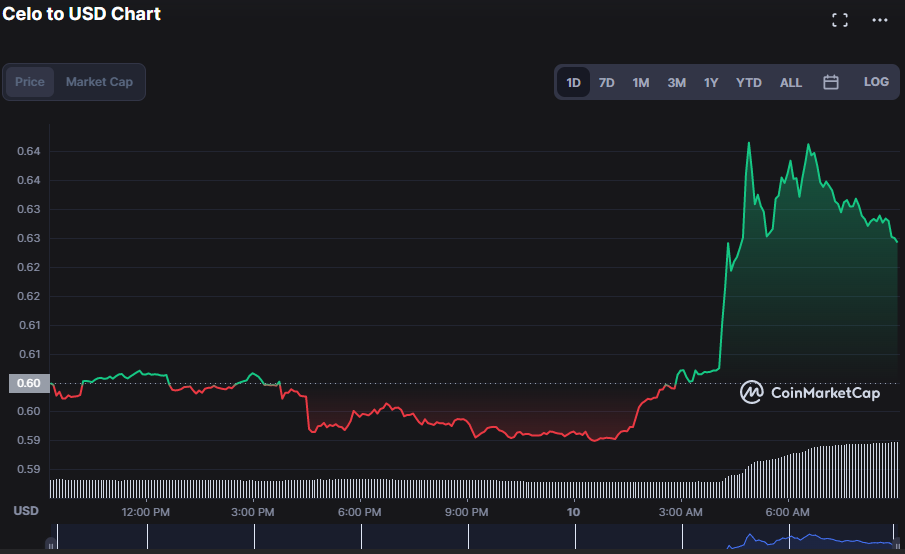
Task: Choose the YTD time range
Action: point(749,82)
